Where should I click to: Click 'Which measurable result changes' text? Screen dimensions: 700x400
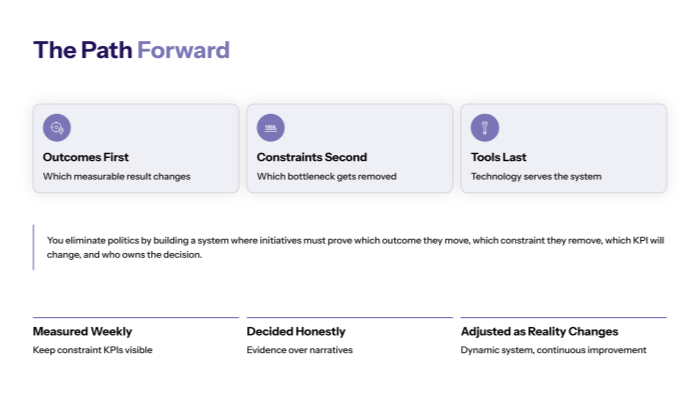[x=116, y=176]
